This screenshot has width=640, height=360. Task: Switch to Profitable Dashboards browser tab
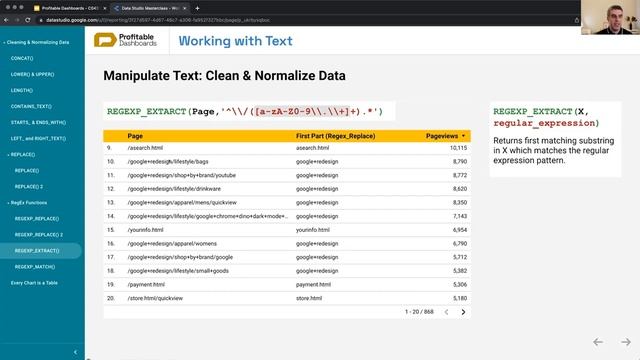(x=69, y=8)
